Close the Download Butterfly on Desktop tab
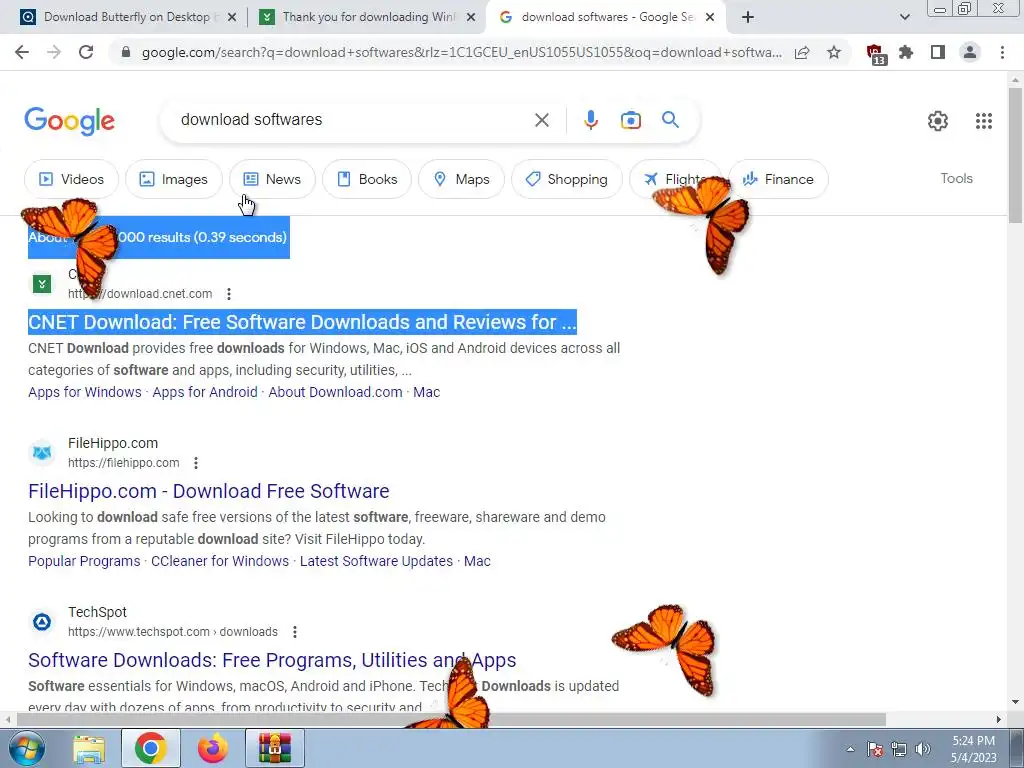Viewport: 1024px width, 768px height. 231,18
